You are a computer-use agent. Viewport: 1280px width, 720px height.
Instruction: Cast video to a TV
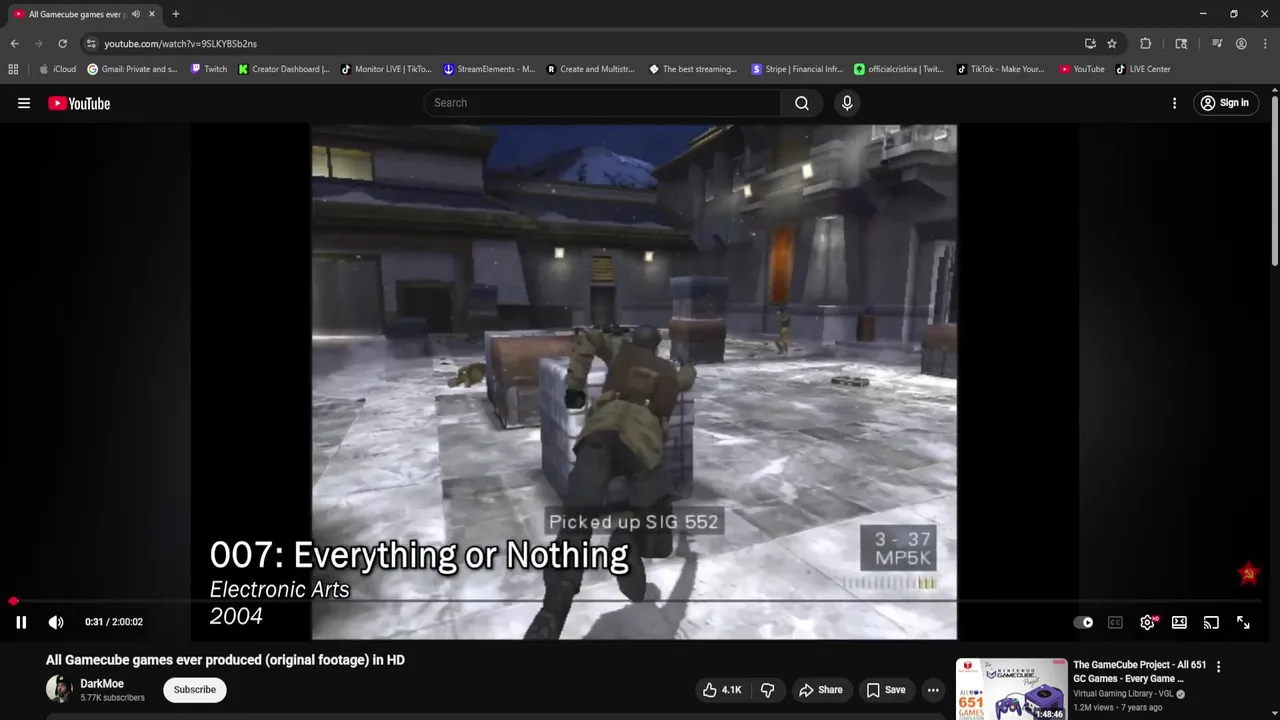[x=1211, y=622]
